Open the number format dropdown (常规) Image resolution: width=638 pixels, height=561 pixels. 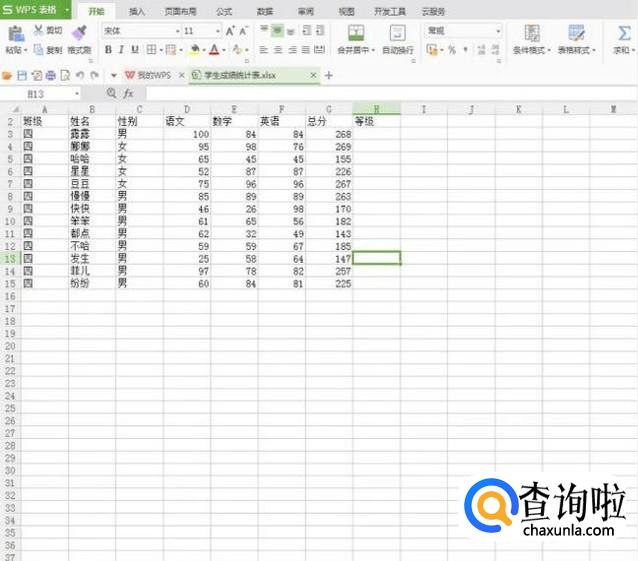pyautogui.click(x=498, y=31)
